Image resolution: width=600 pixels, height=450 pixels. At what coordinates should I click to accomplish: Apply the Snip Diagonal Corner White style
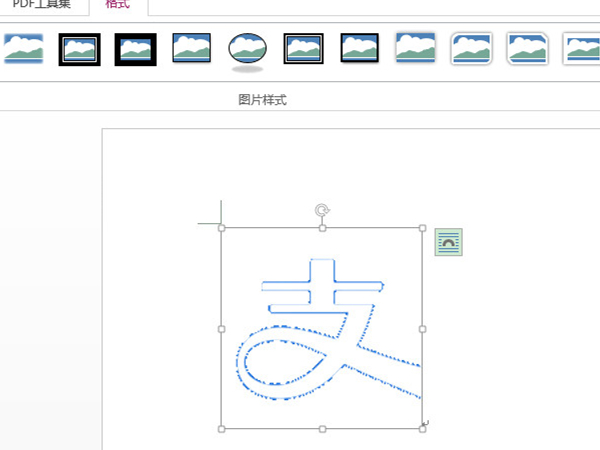point(528,49)
